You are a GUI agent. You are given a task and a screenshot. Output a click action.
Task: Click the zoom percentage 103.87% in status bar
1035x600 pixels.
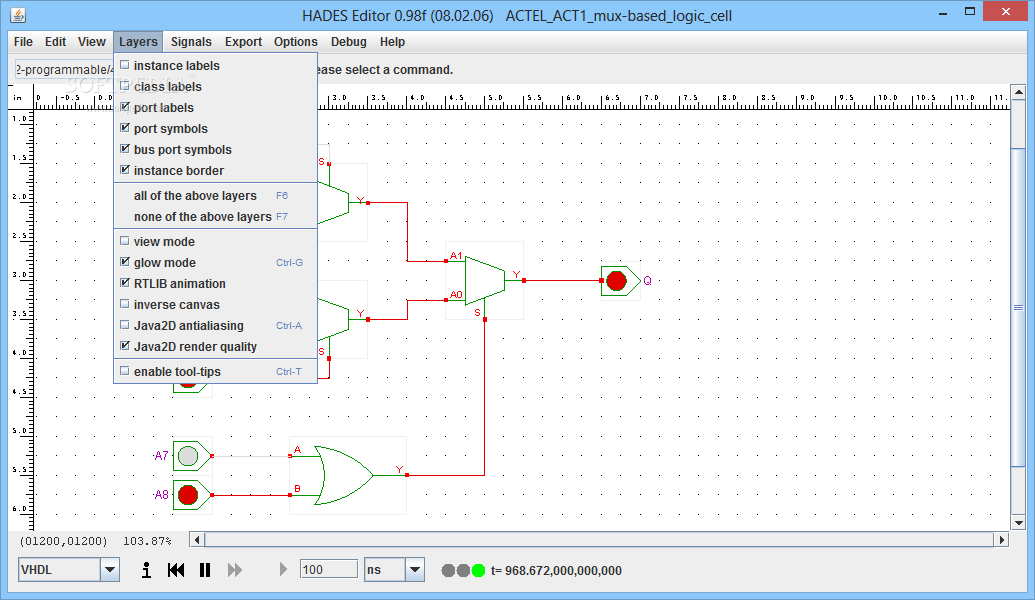pyautogui.click(x=147, y=541)
